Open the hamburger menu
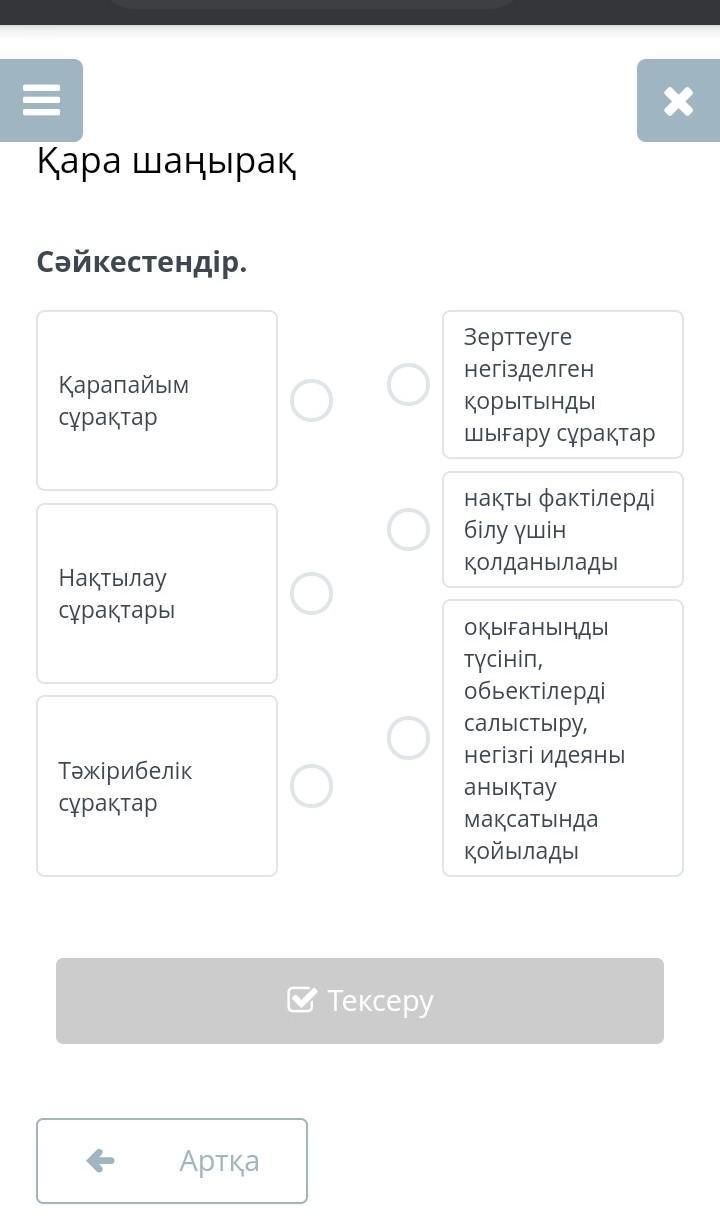 41,100
